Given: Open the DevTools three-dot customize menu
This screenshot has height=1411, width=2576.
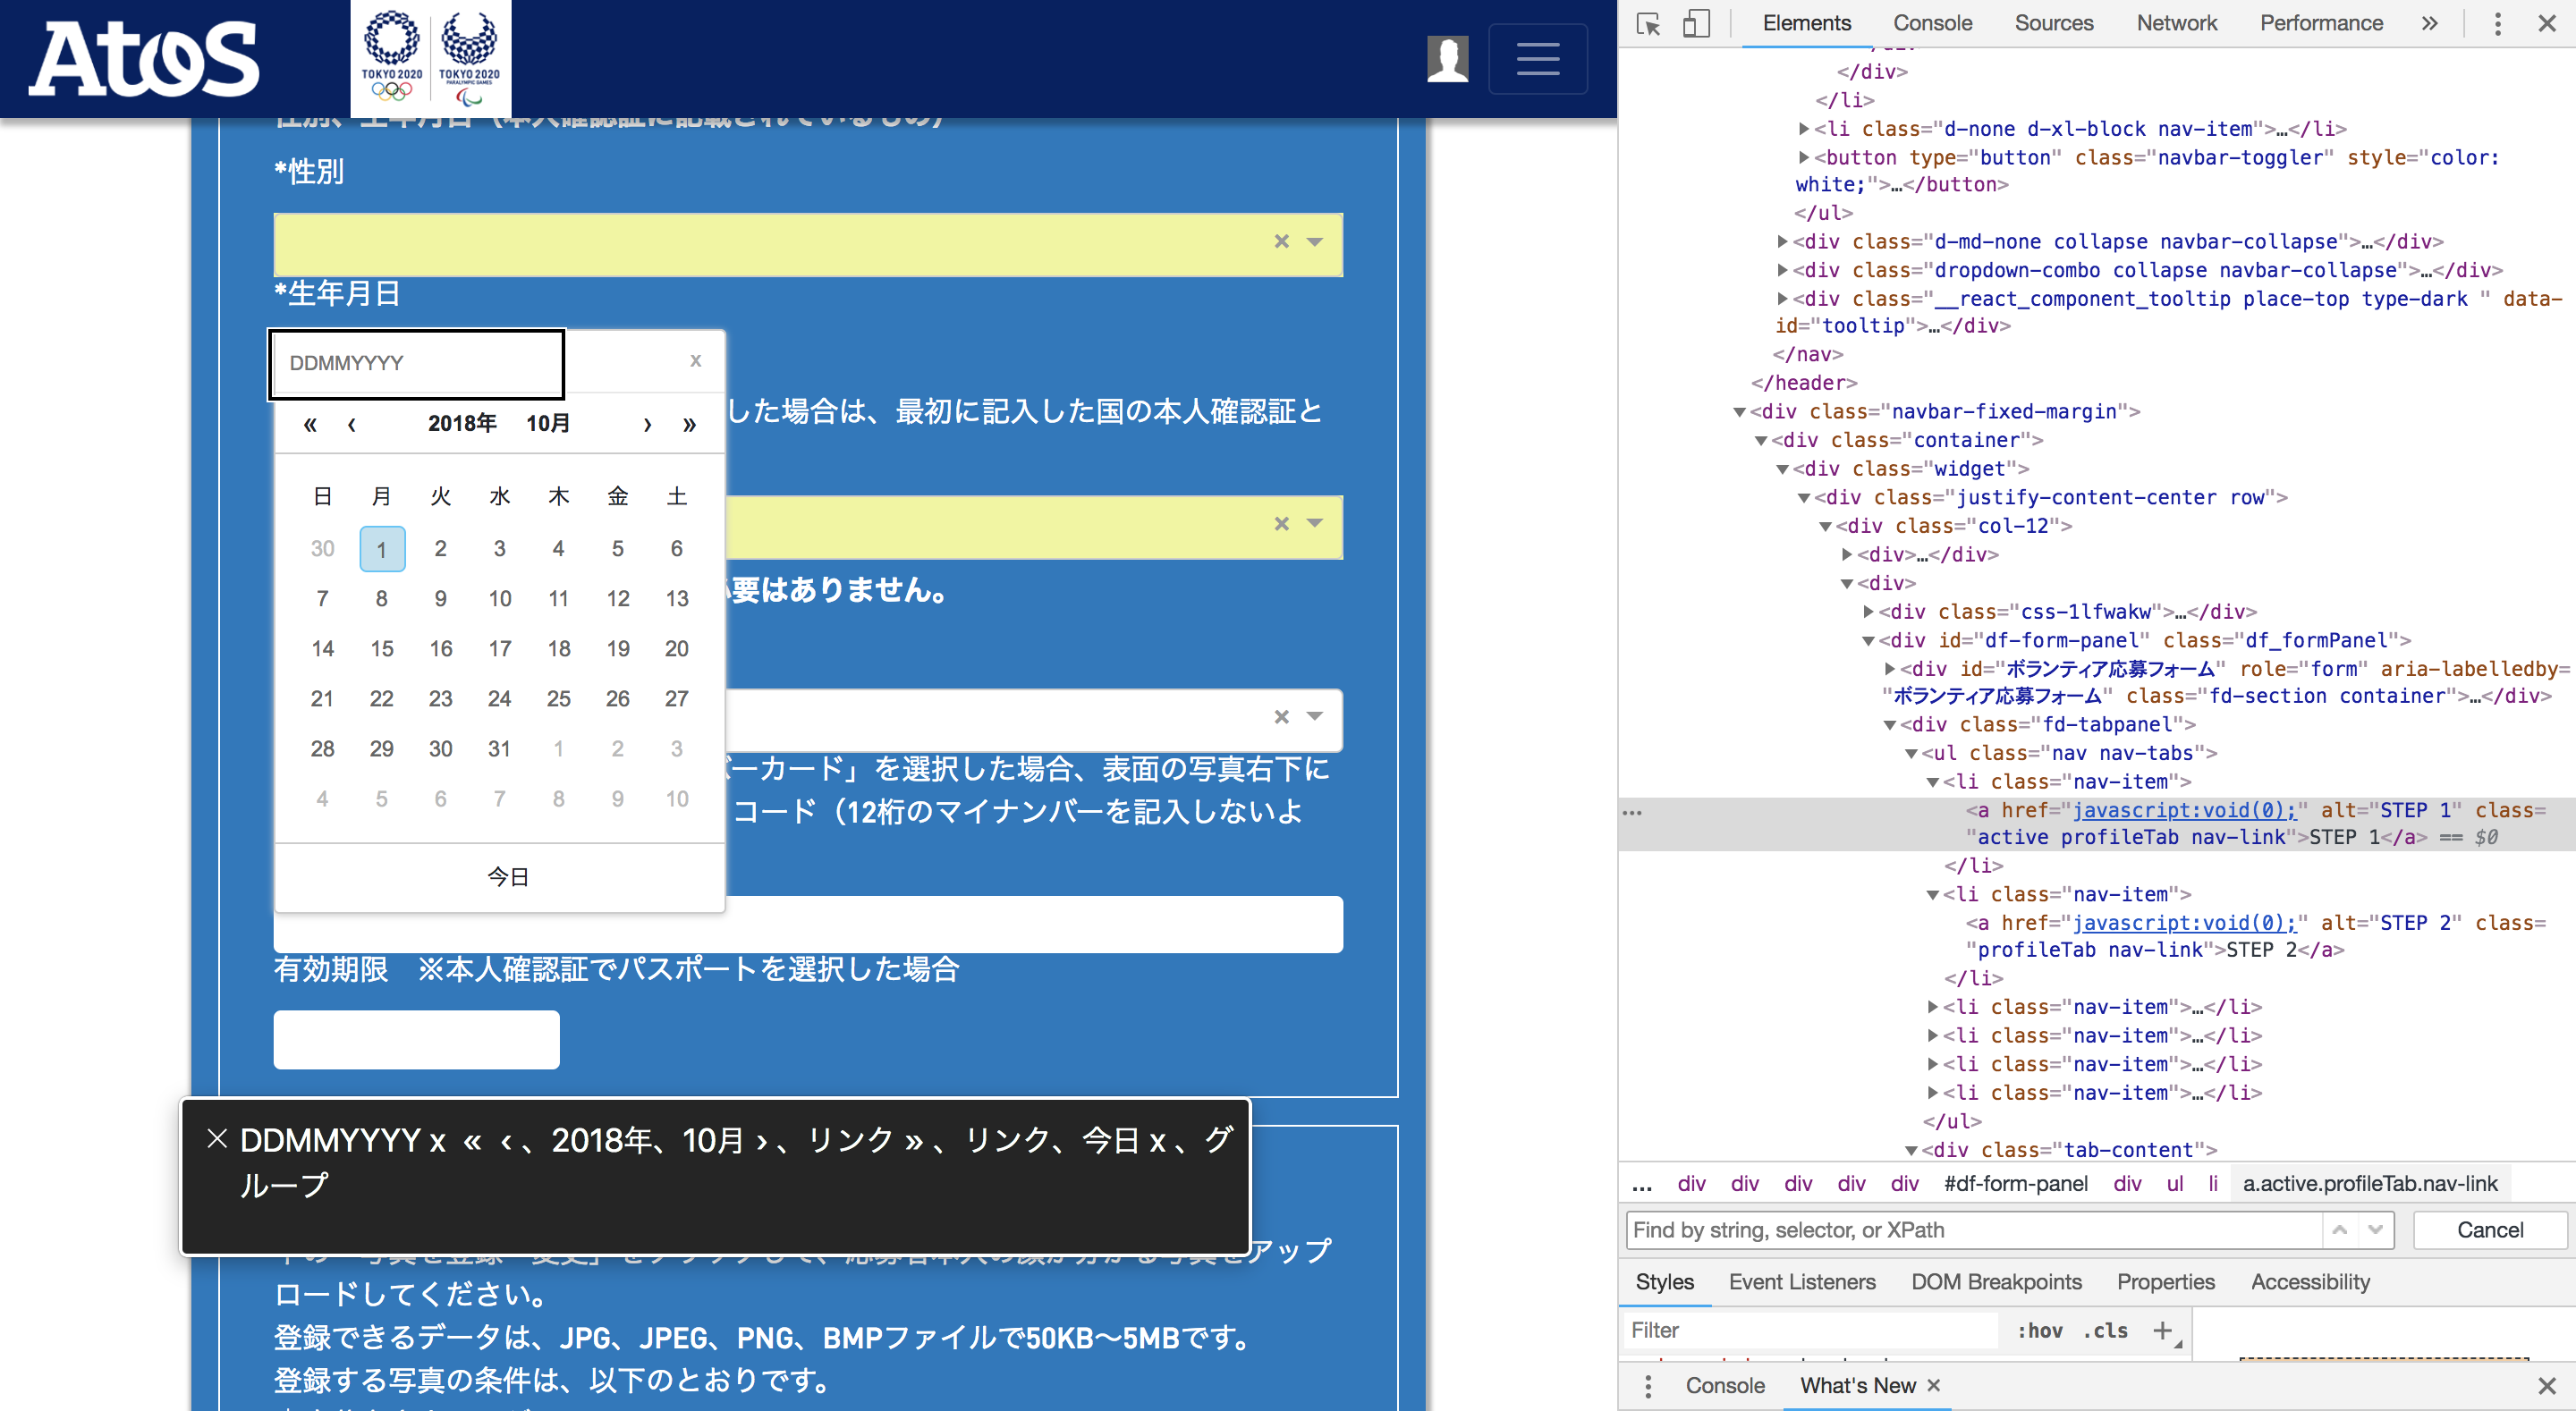Looking at the screenshot, I should (x=2496, y=22).
